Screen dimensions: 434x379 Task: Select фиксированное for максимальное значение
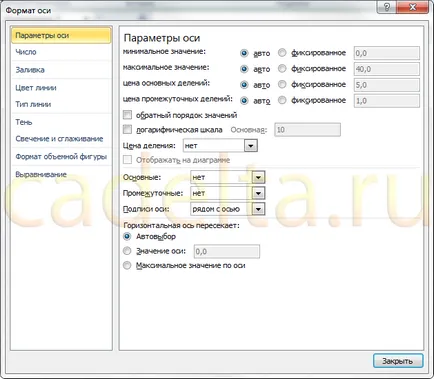pyautogui.click(x=282, y=68)
